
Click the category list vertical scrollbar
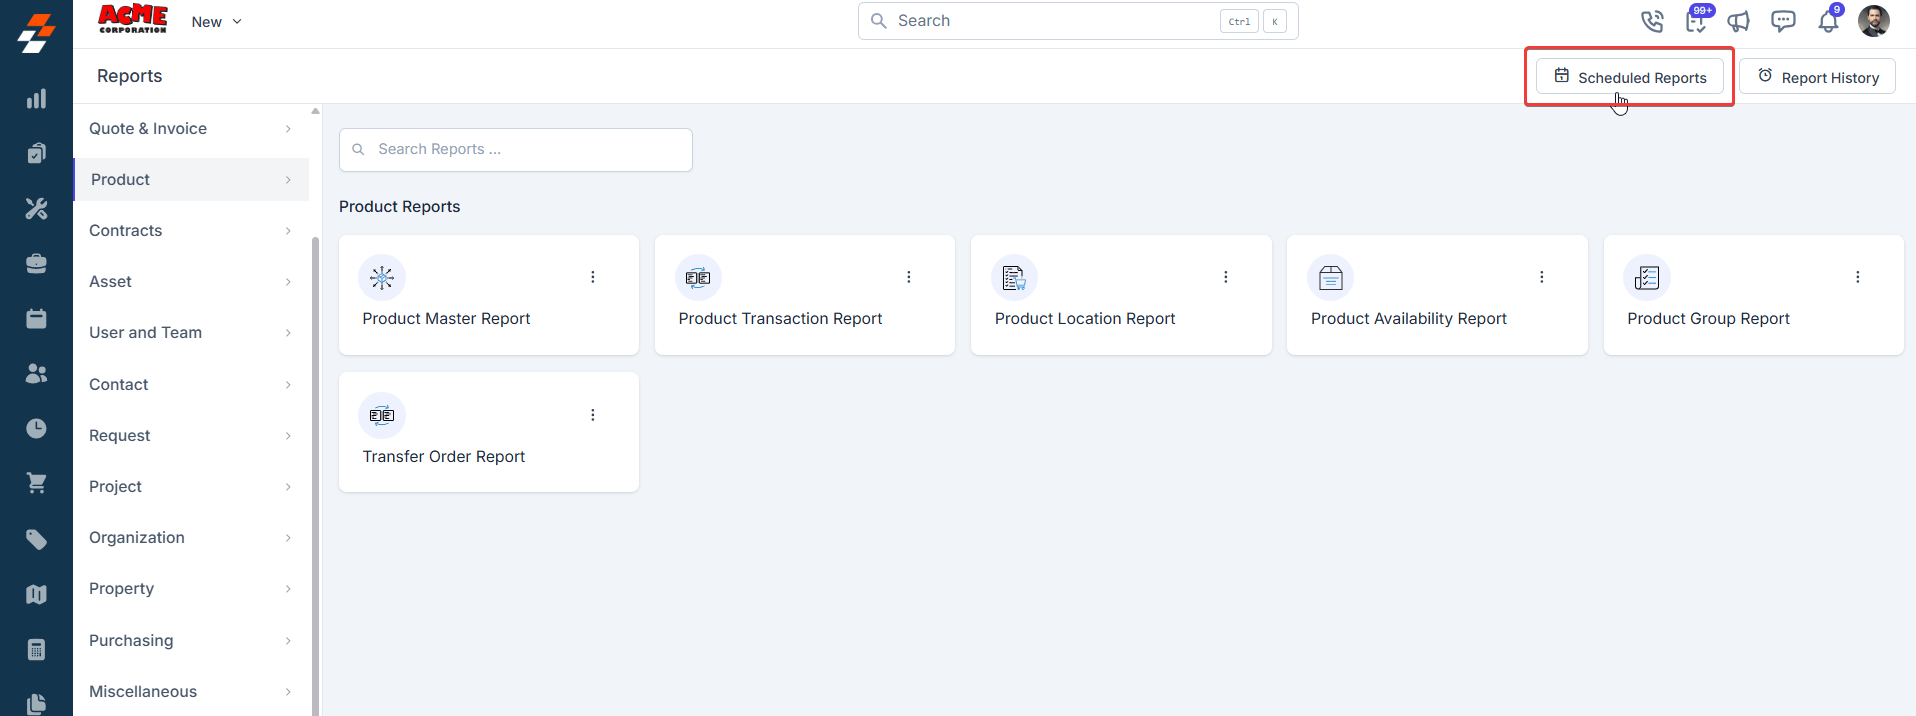pos(316,475)
